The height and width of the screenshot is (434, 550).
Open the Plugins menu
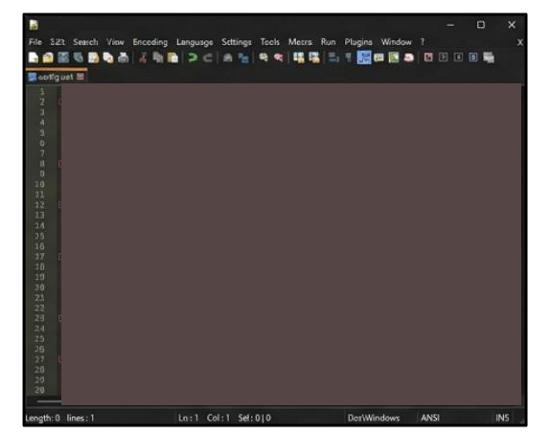(358, 42)
